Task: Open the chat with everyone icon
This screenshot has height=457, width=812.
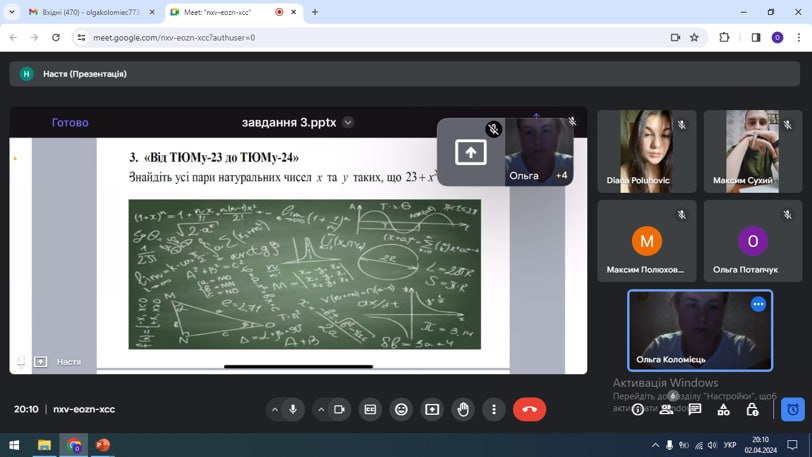Action: pos(695,409)
